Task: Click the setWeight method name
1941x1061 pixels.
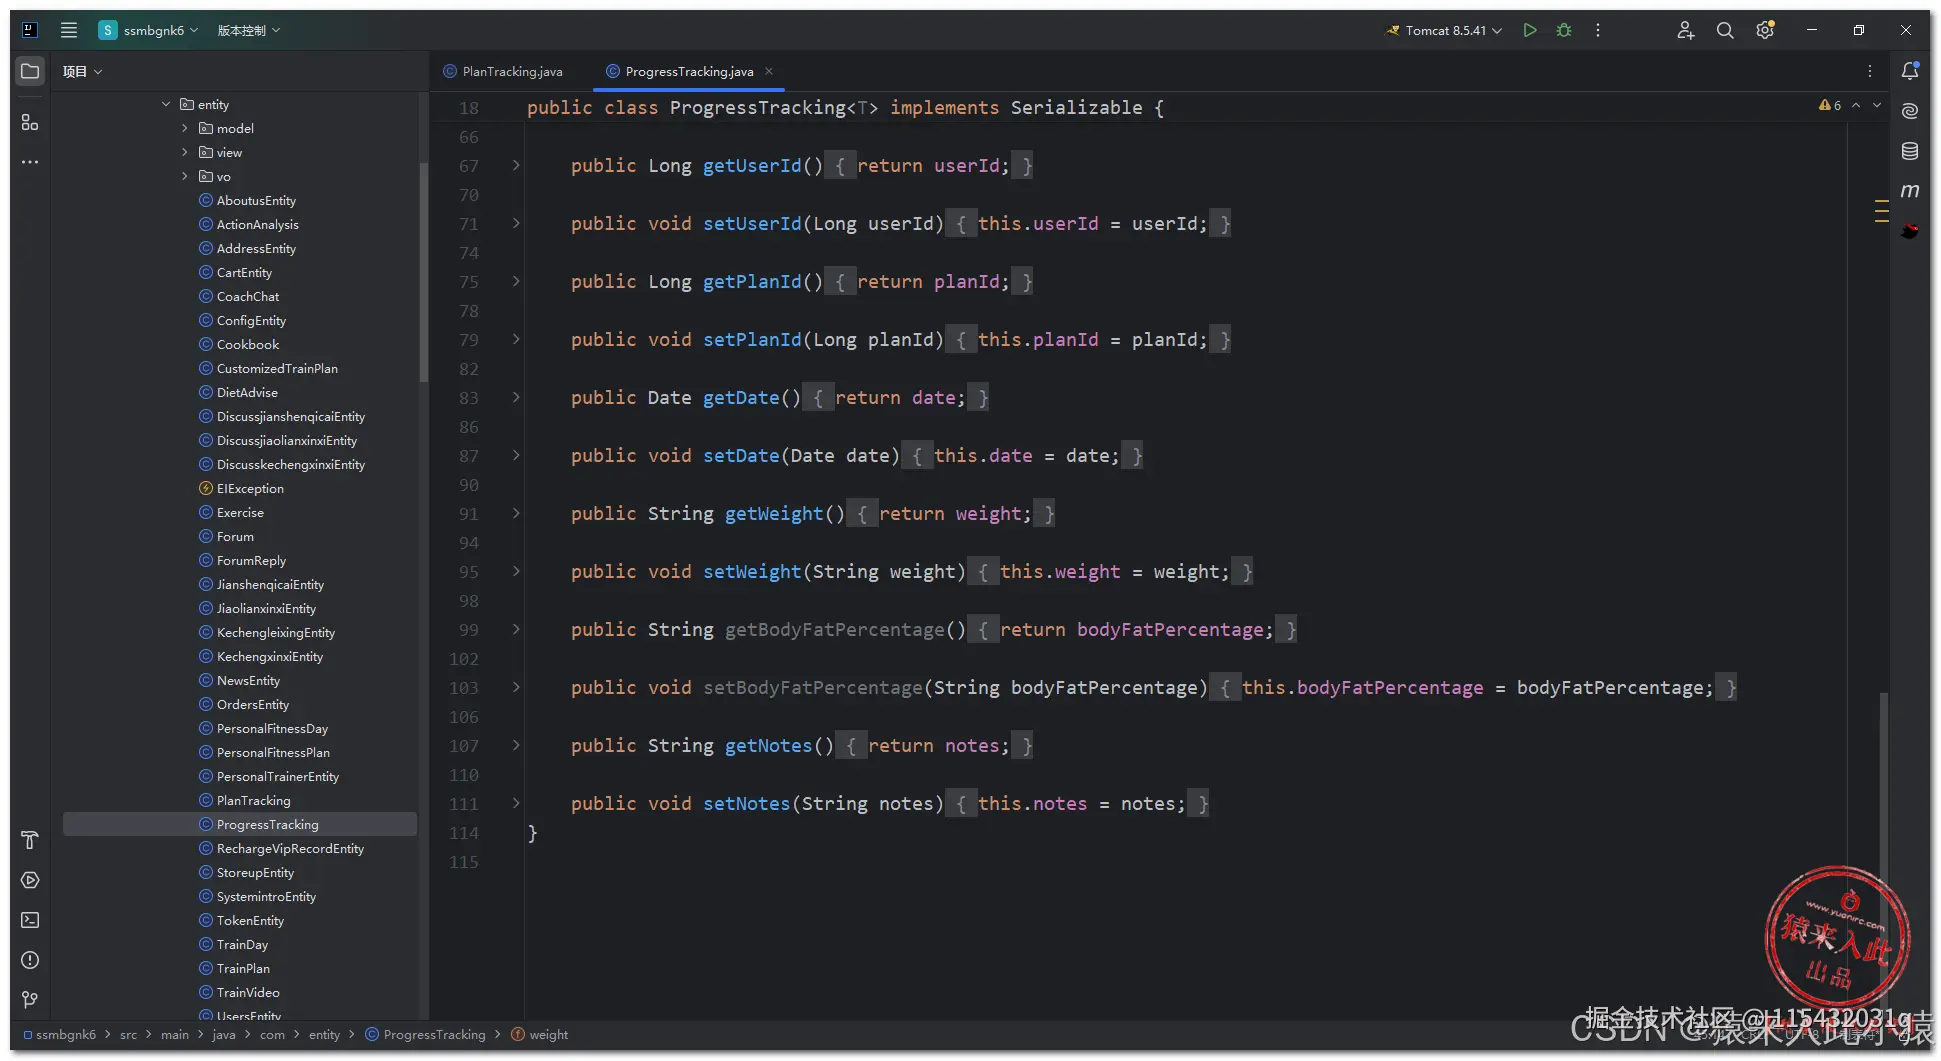Action: coord(752,571)
